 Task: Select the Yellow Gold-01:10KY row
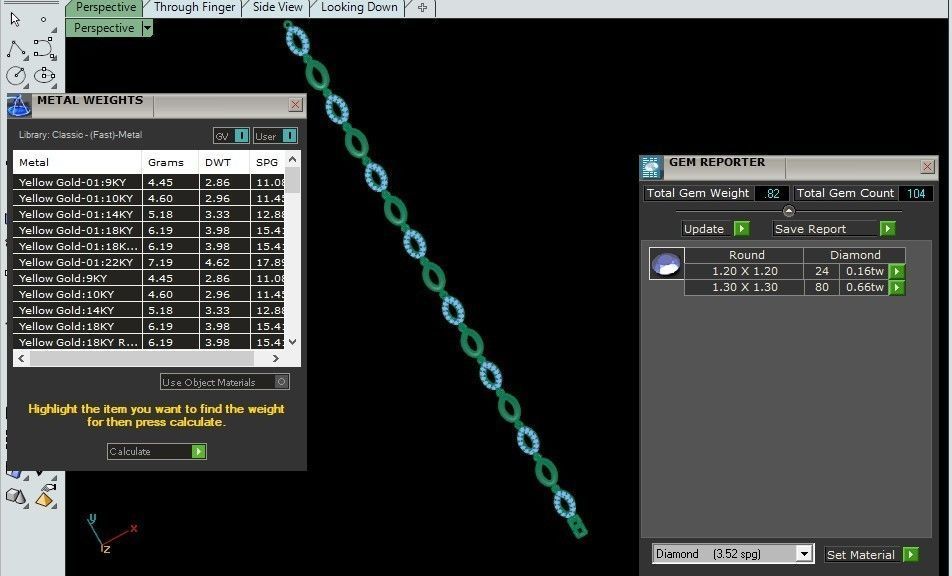[x=149, y=198]
